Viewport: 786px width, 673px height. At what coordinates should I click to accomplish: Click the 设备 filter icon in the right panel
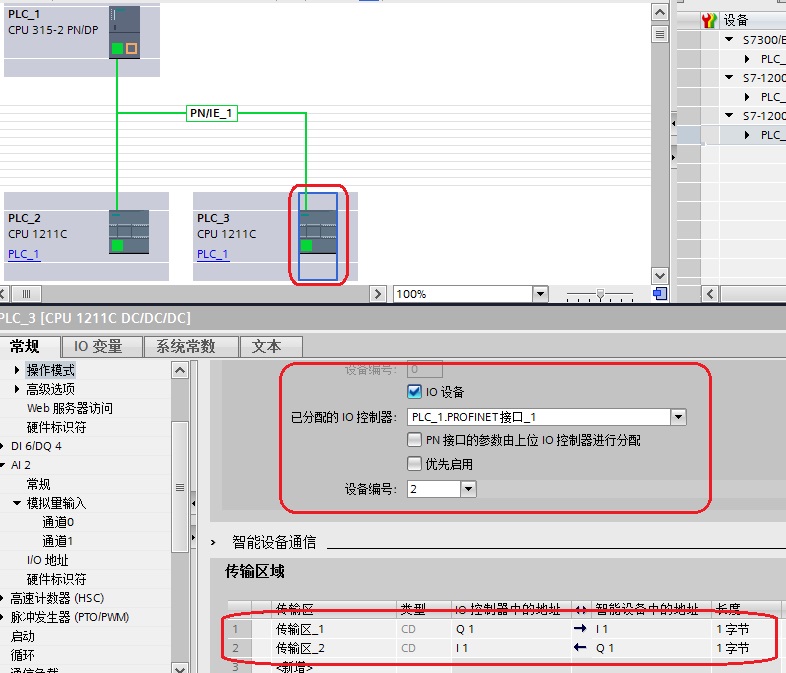709,21
